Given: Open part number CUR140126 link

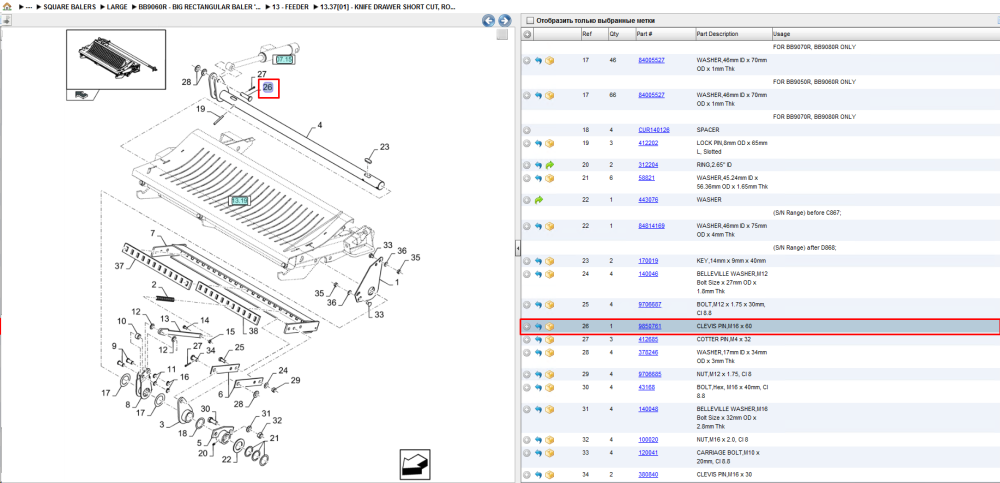Looking at the screenshot, I should point(654,130).
